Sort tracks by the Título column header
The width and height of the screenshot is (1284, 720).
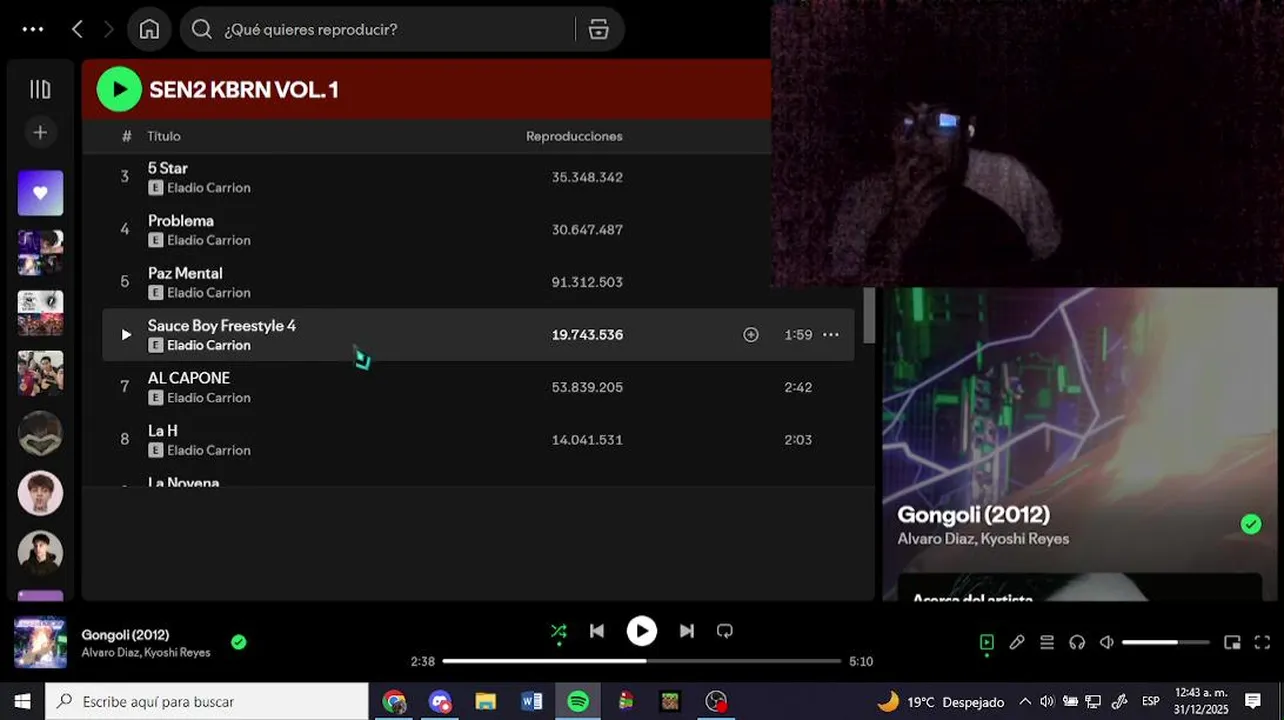[x=164, y=136]
